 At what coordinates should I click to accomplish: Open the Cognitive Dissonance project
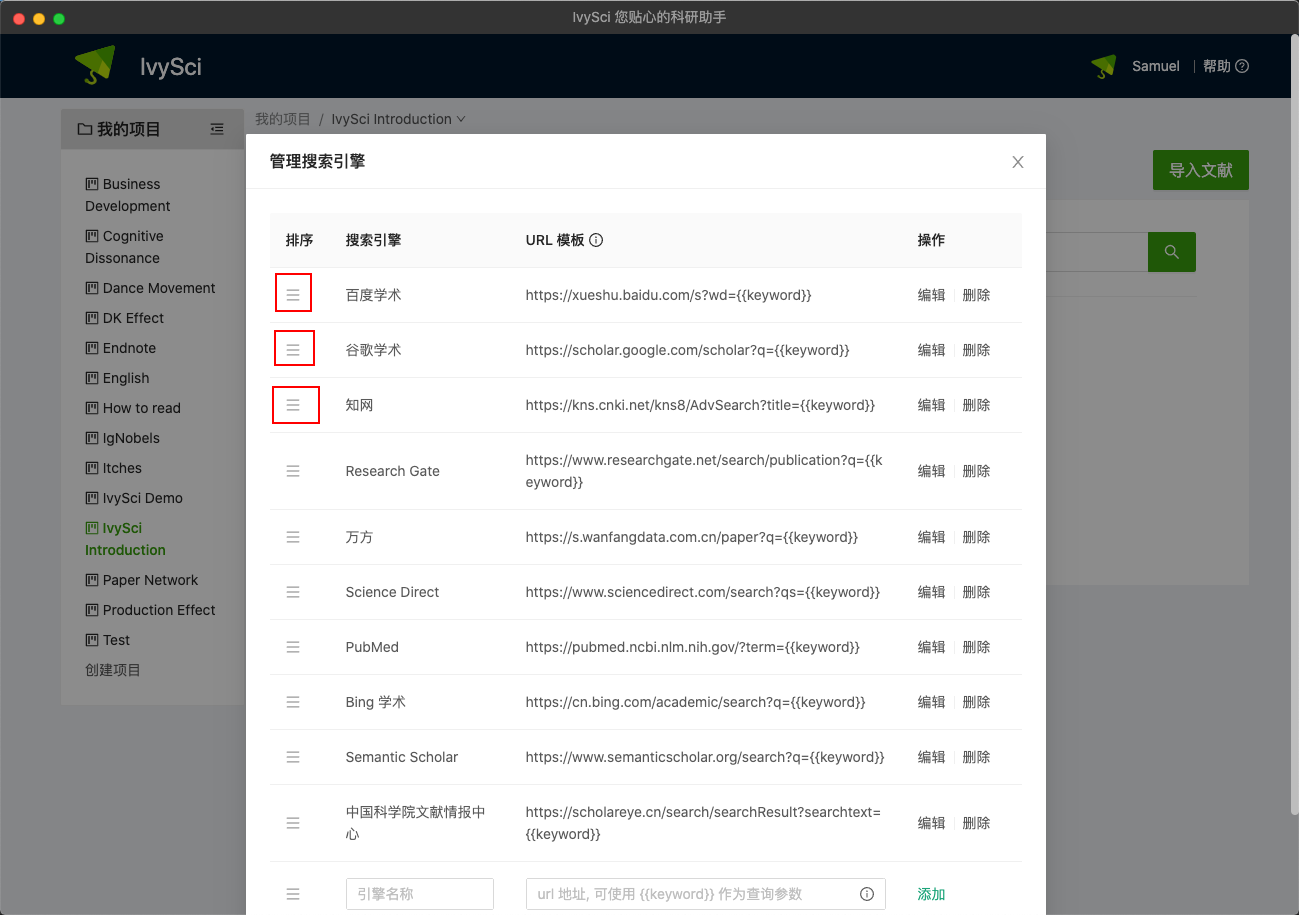124,247
